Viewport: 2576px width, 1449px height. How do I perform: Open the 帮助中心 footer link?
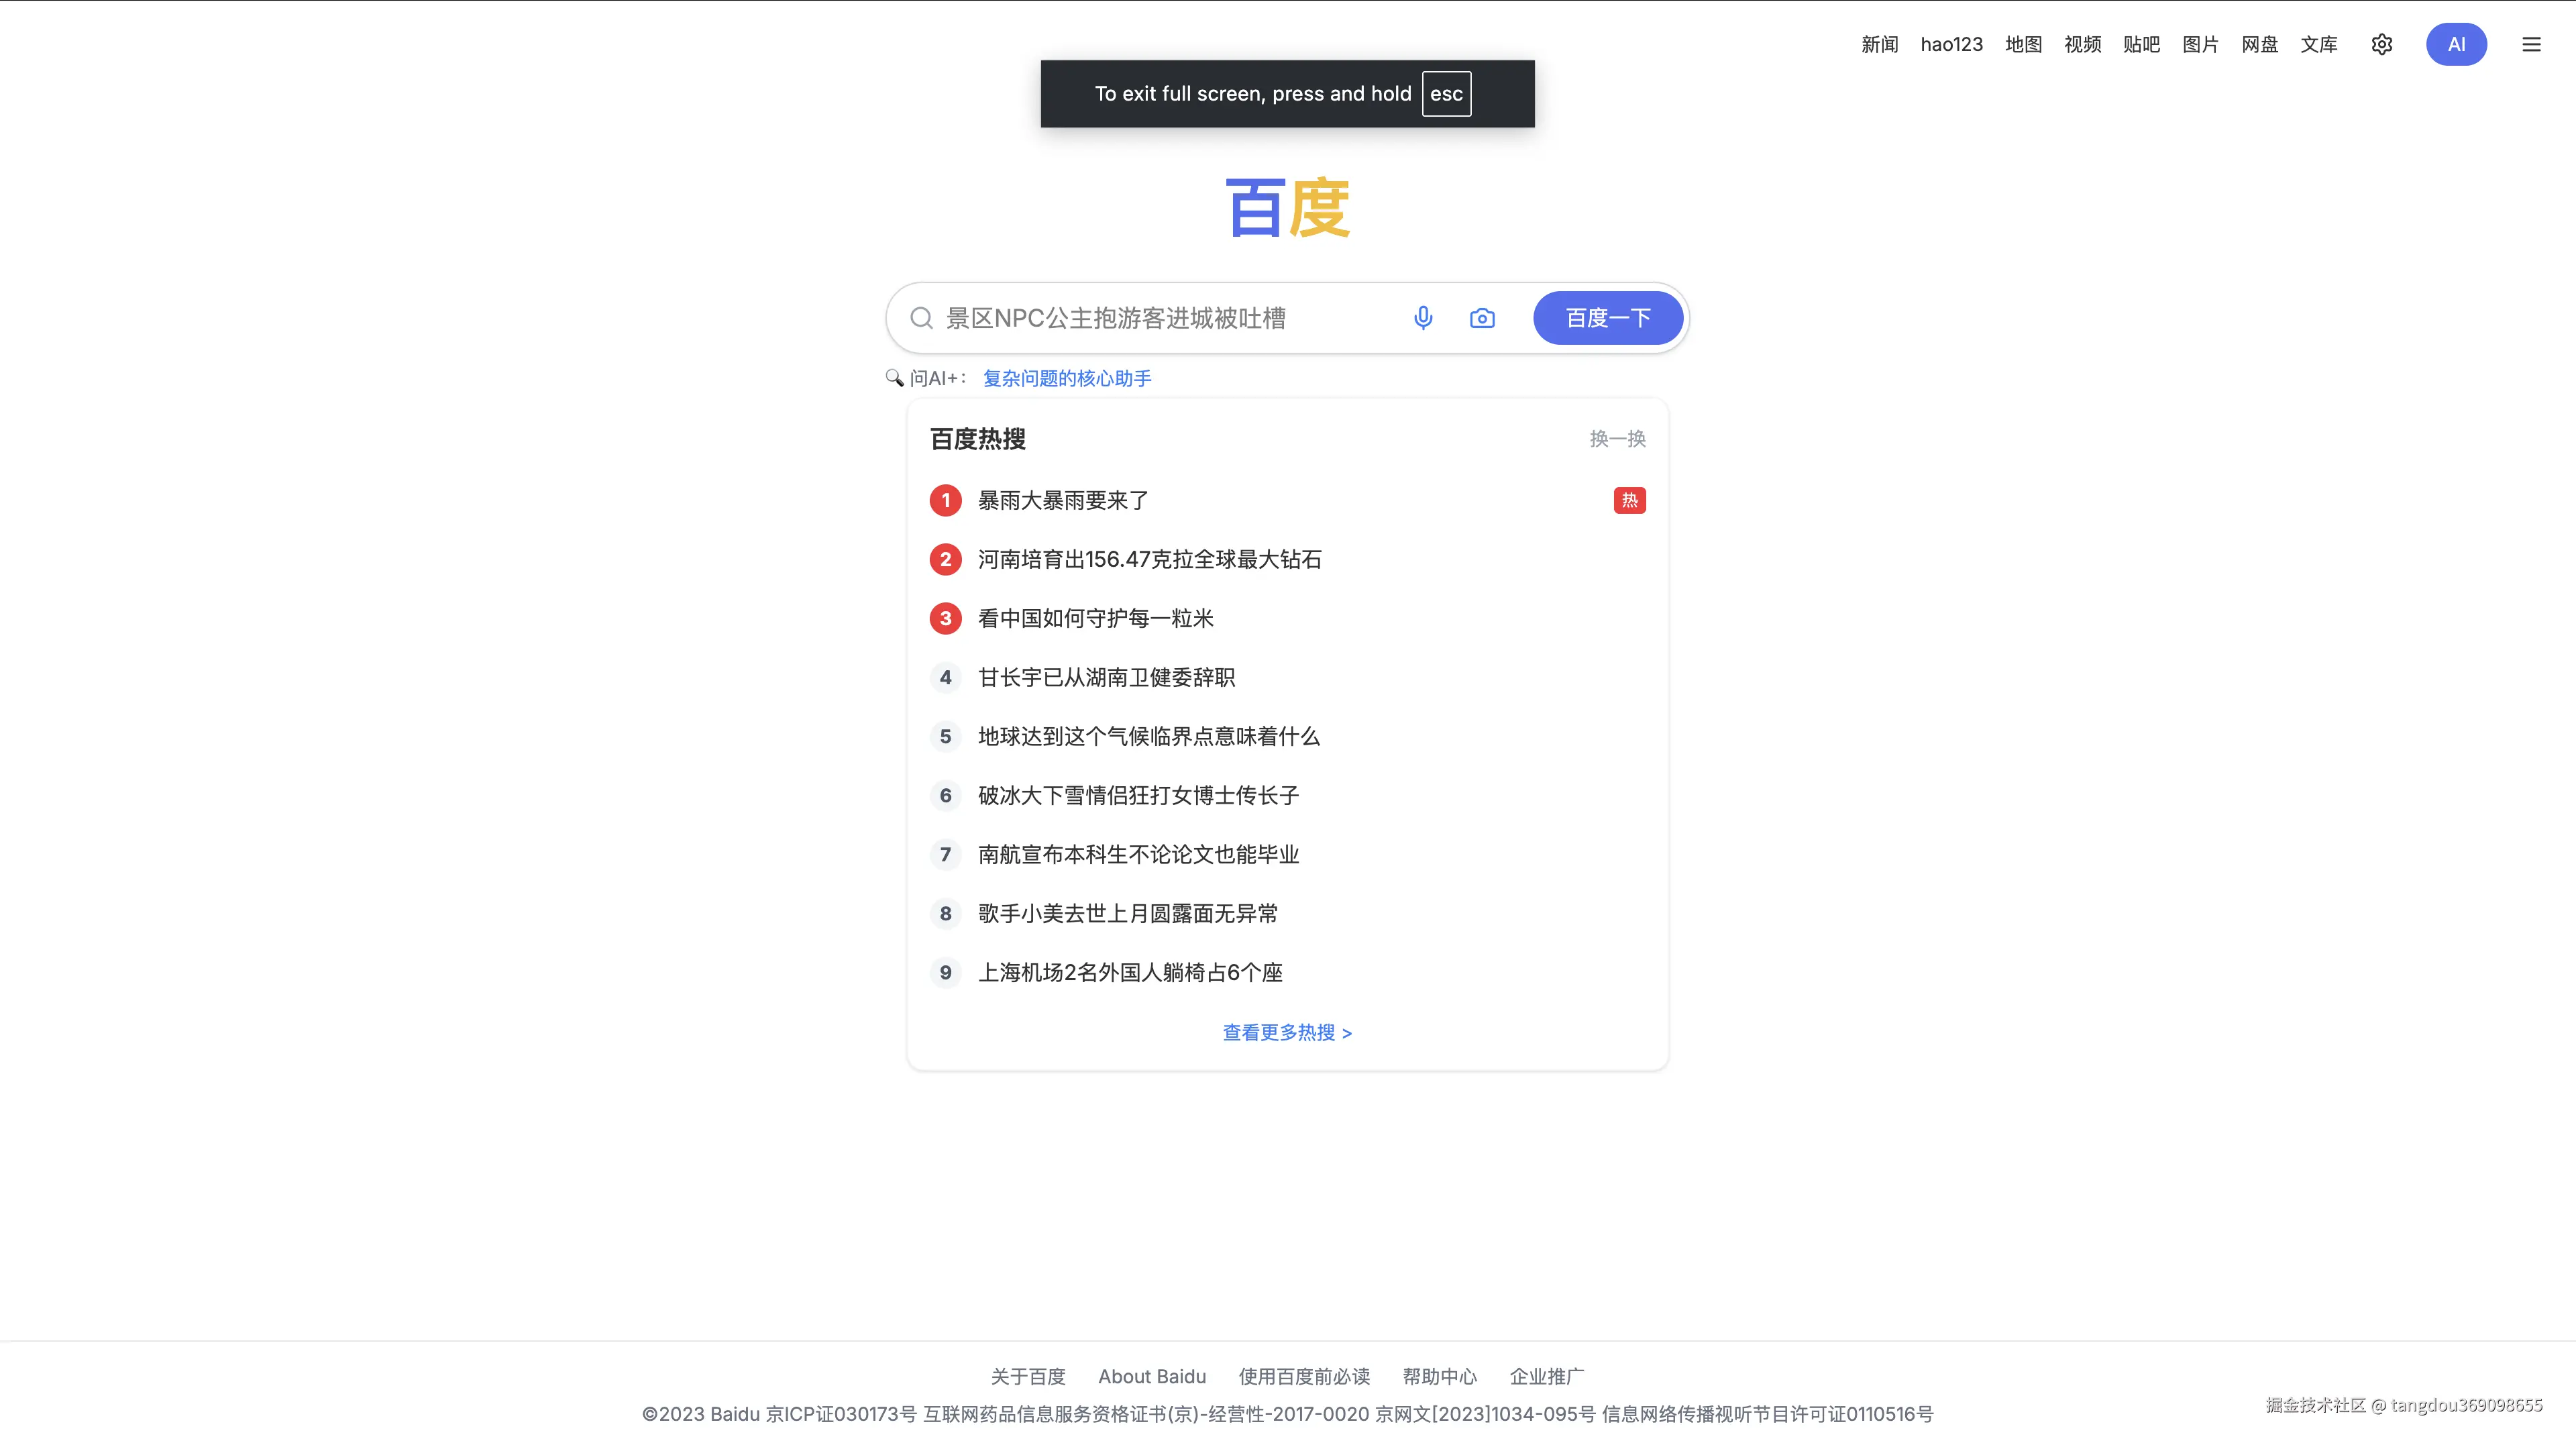click(1439, 1376)
